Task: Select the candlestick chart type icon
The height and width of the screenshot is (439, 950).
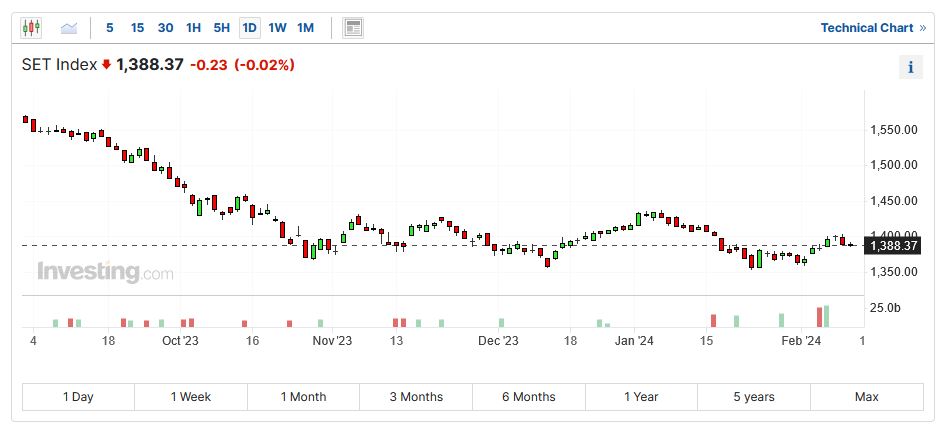Action: (x=31, y=28)
